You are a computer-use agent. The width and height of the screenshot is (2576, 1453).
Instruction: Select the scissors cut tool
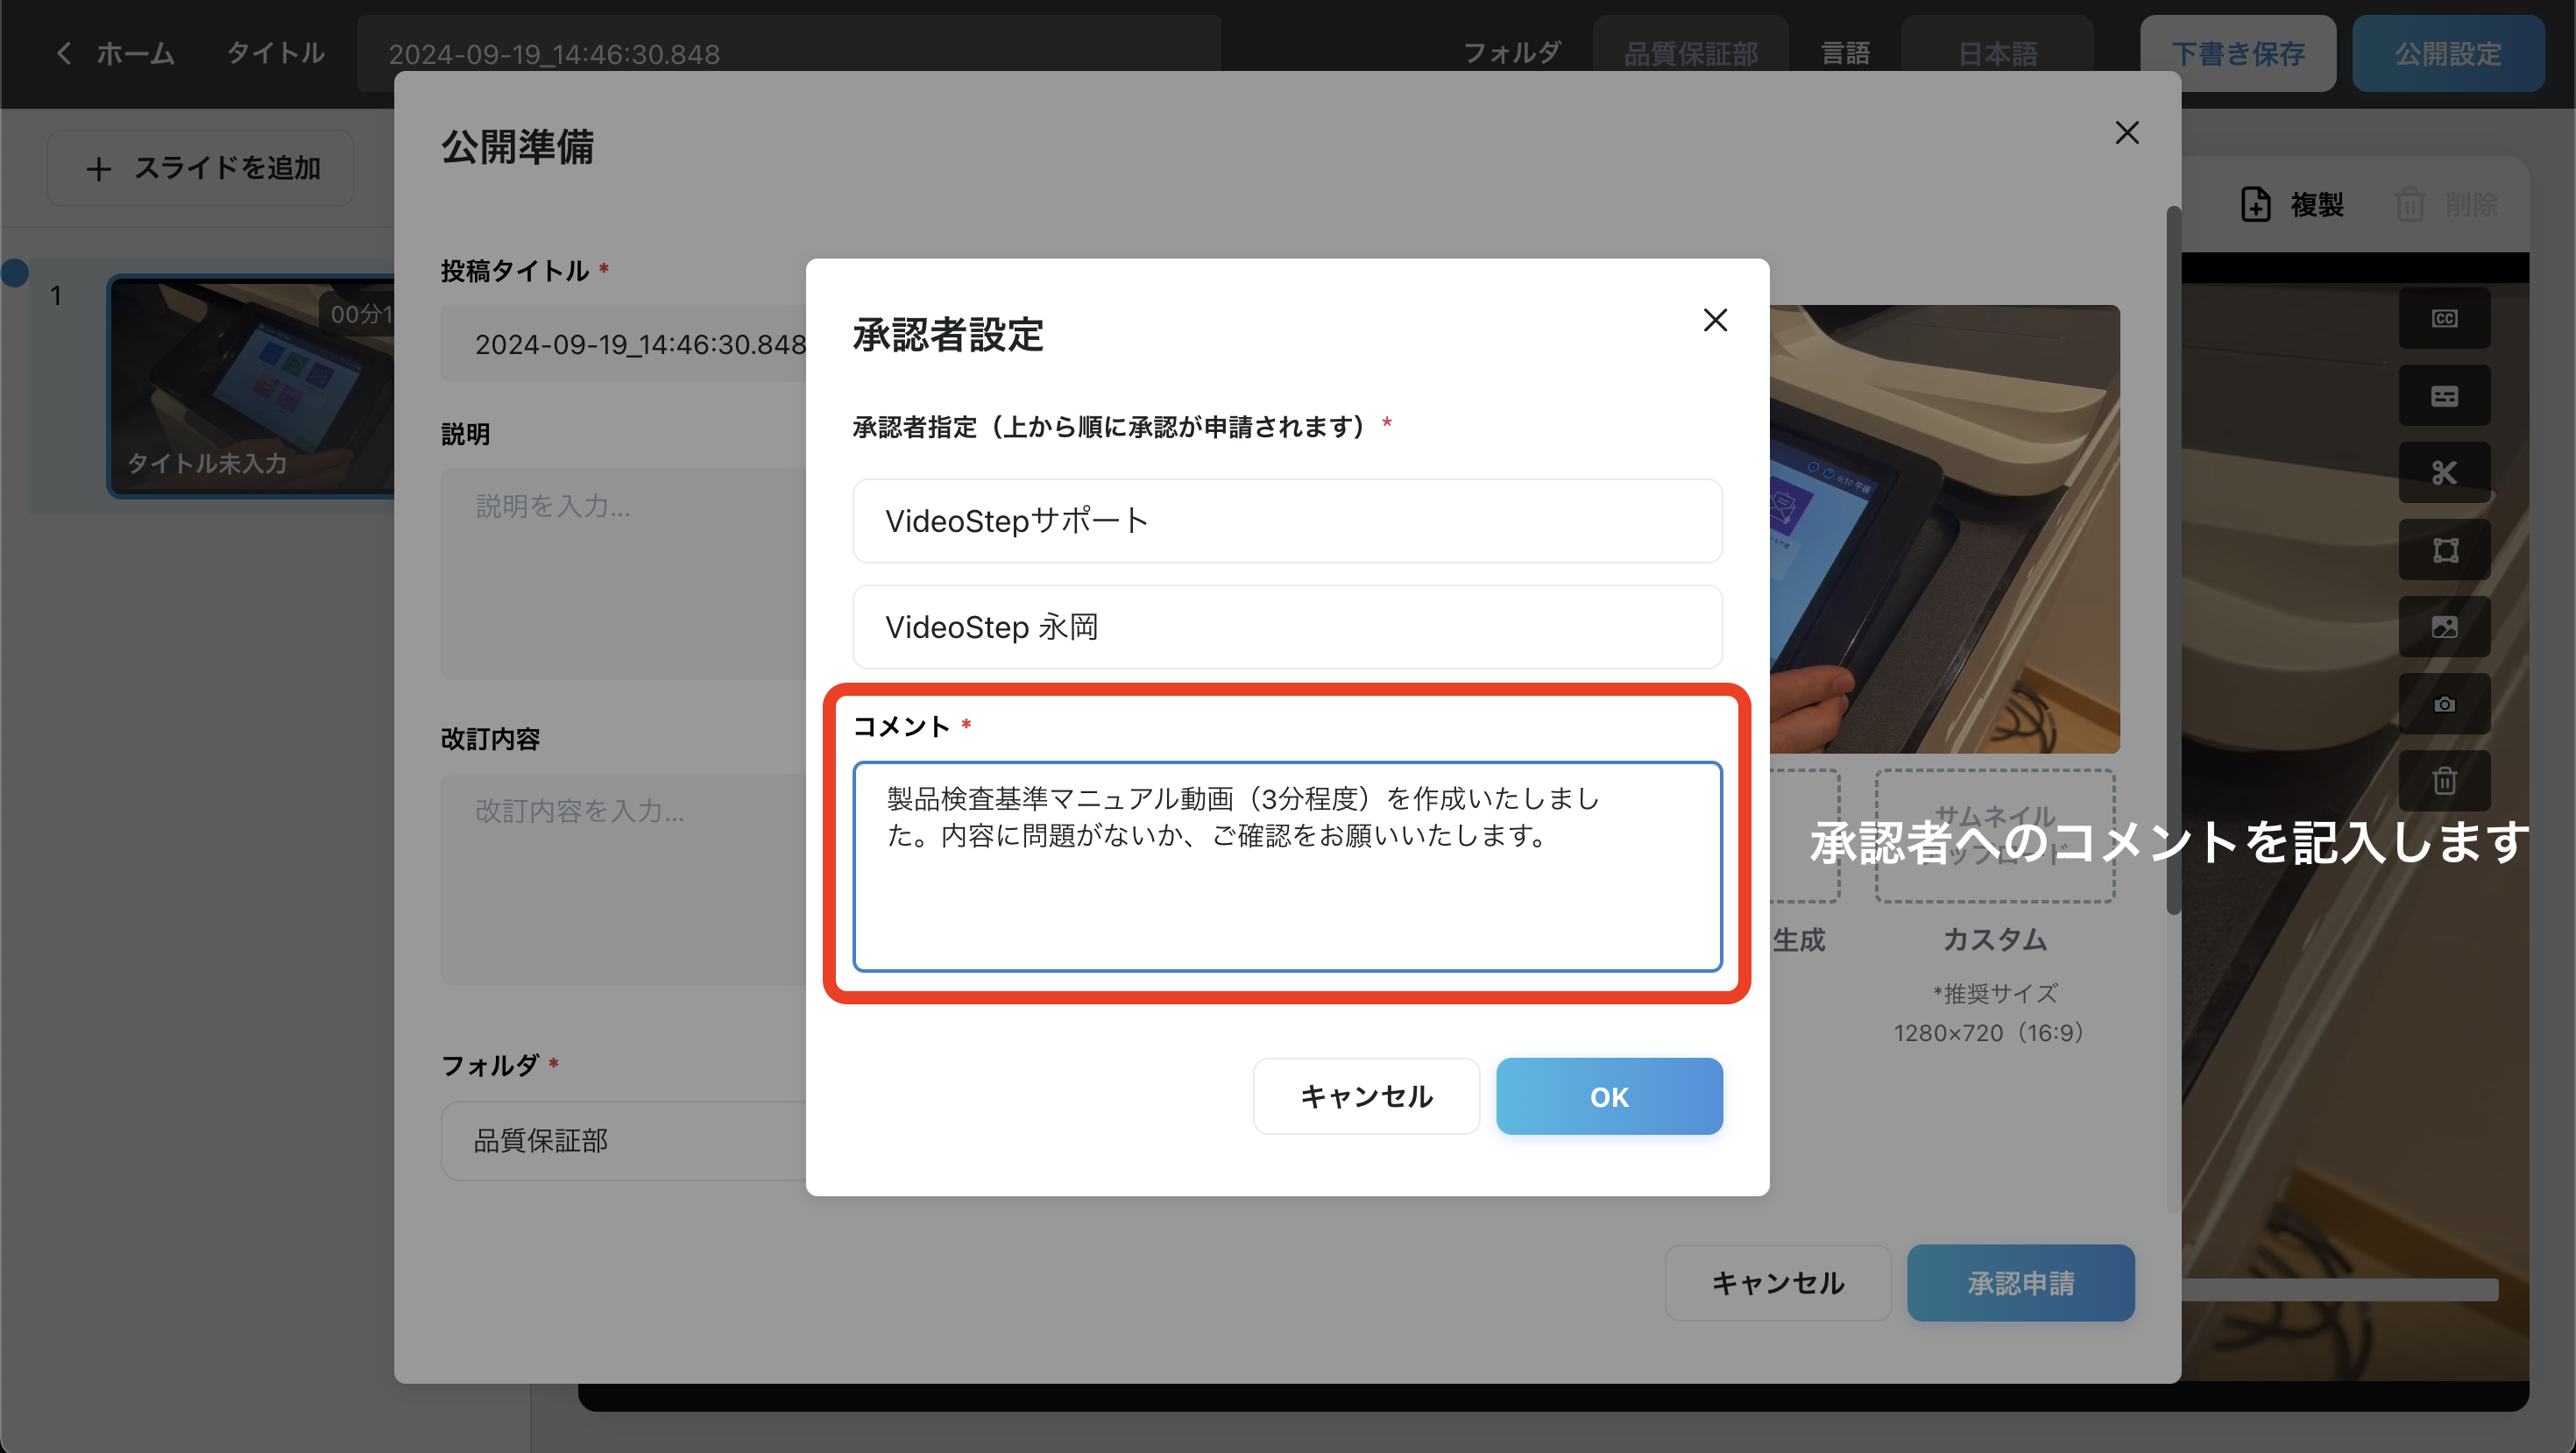2443,472
